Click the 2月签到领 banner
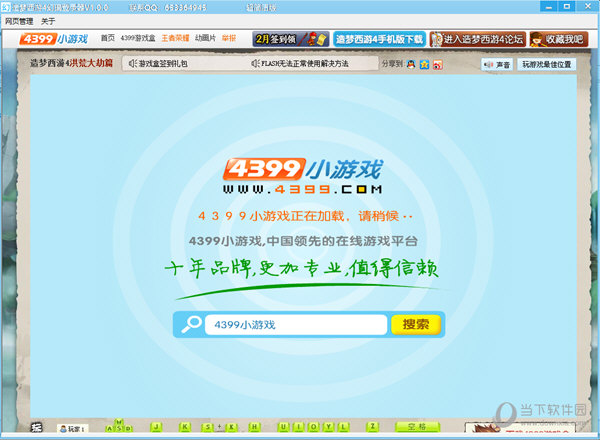Screen dimensions: 600x440 (x=291, y=39)
